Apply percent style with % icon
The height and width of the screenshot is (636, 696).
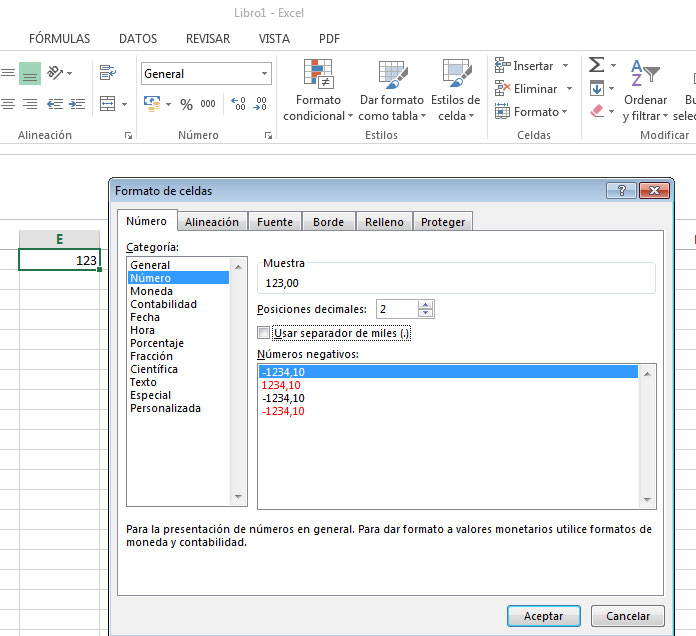(x=186, y=105)
